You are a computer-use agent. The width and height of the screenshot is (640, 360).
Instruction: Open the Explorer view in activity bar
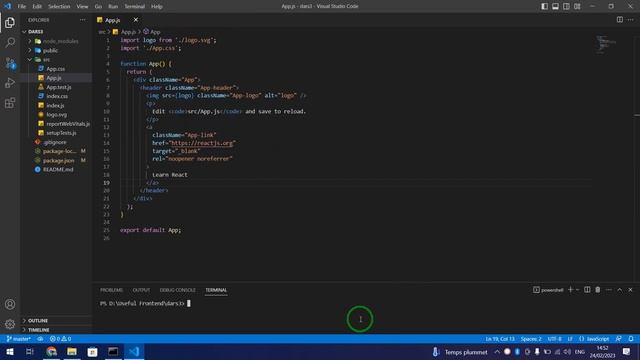pyautogui.click(x=10, y=22)
